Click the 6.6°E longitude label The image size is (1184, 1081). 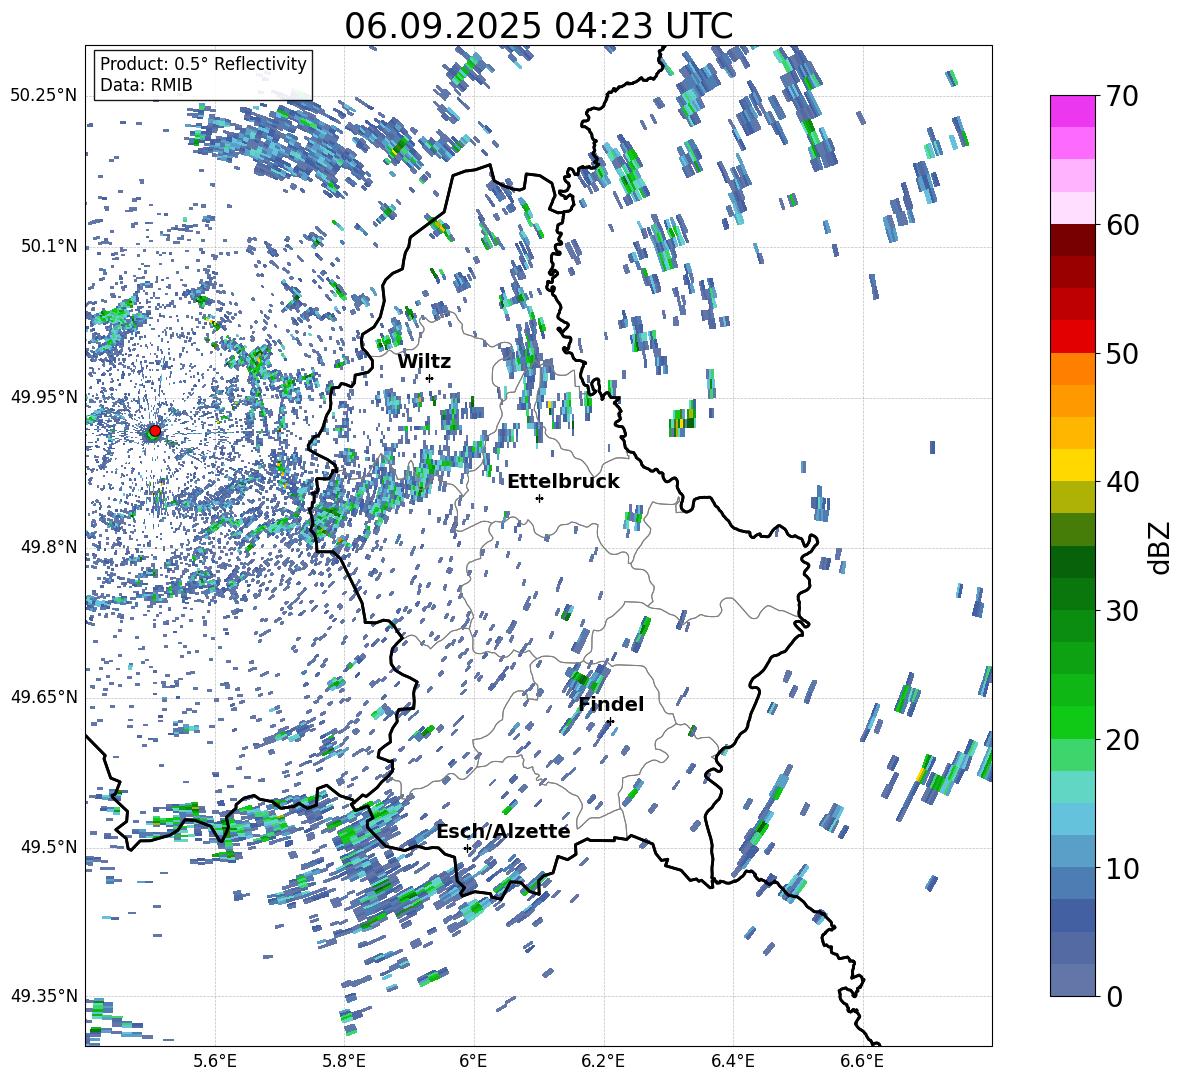(862, 1061)
